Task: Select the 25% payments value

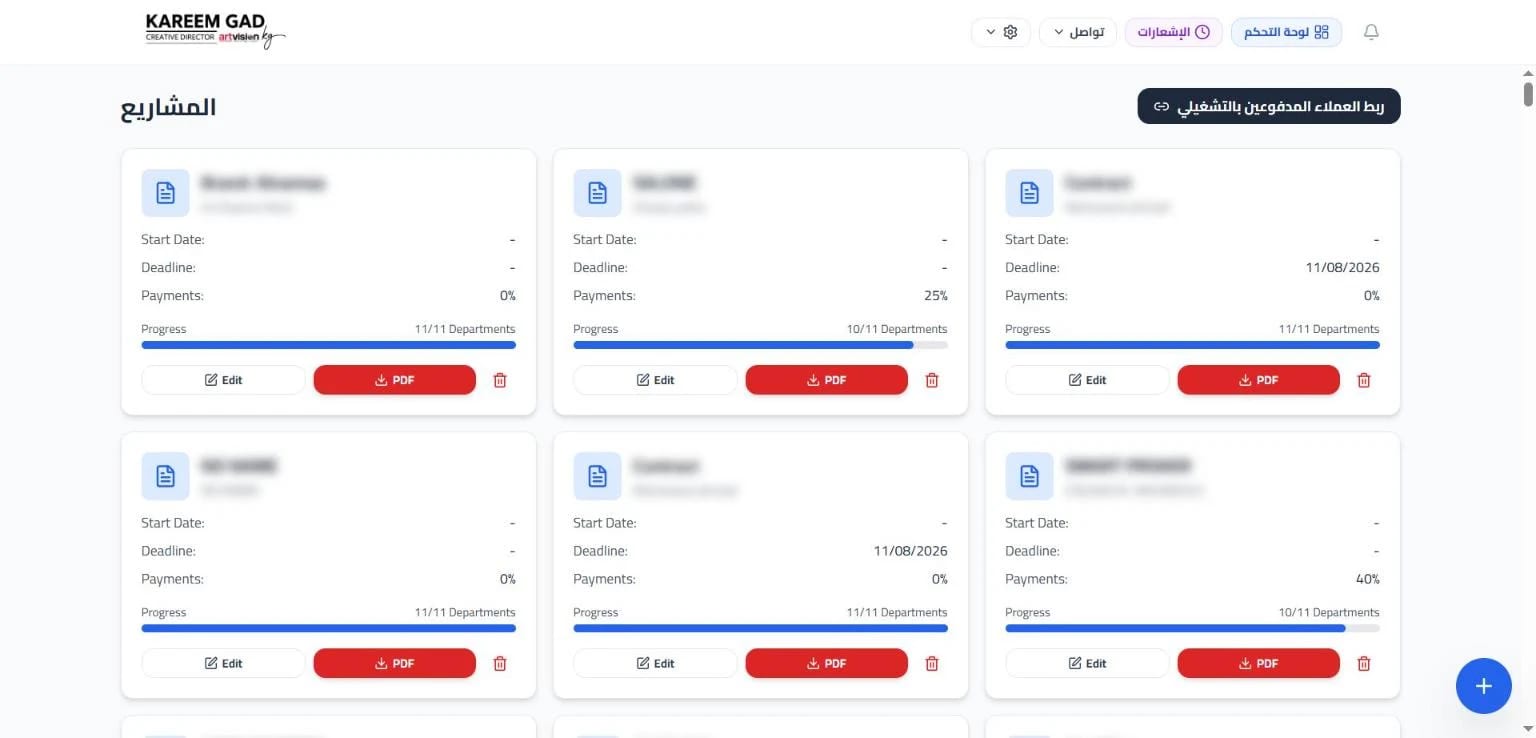Action: (936, 296)
